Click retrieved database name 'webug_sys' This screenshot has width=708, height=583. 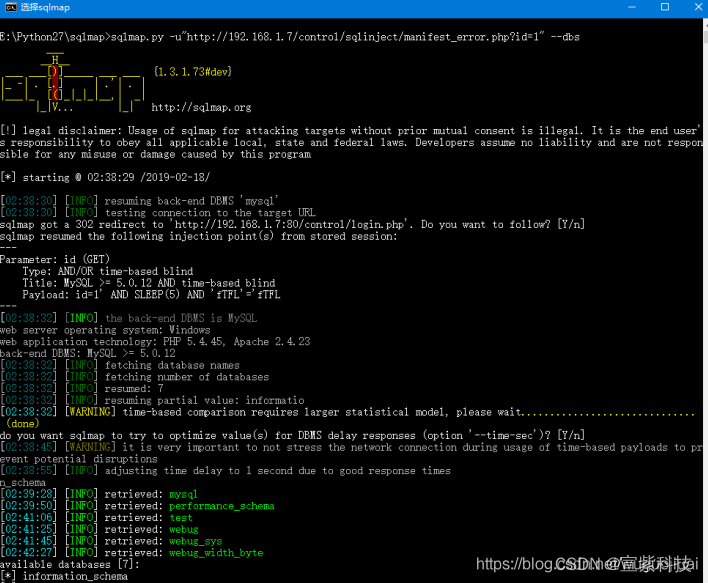pos(196,541)
